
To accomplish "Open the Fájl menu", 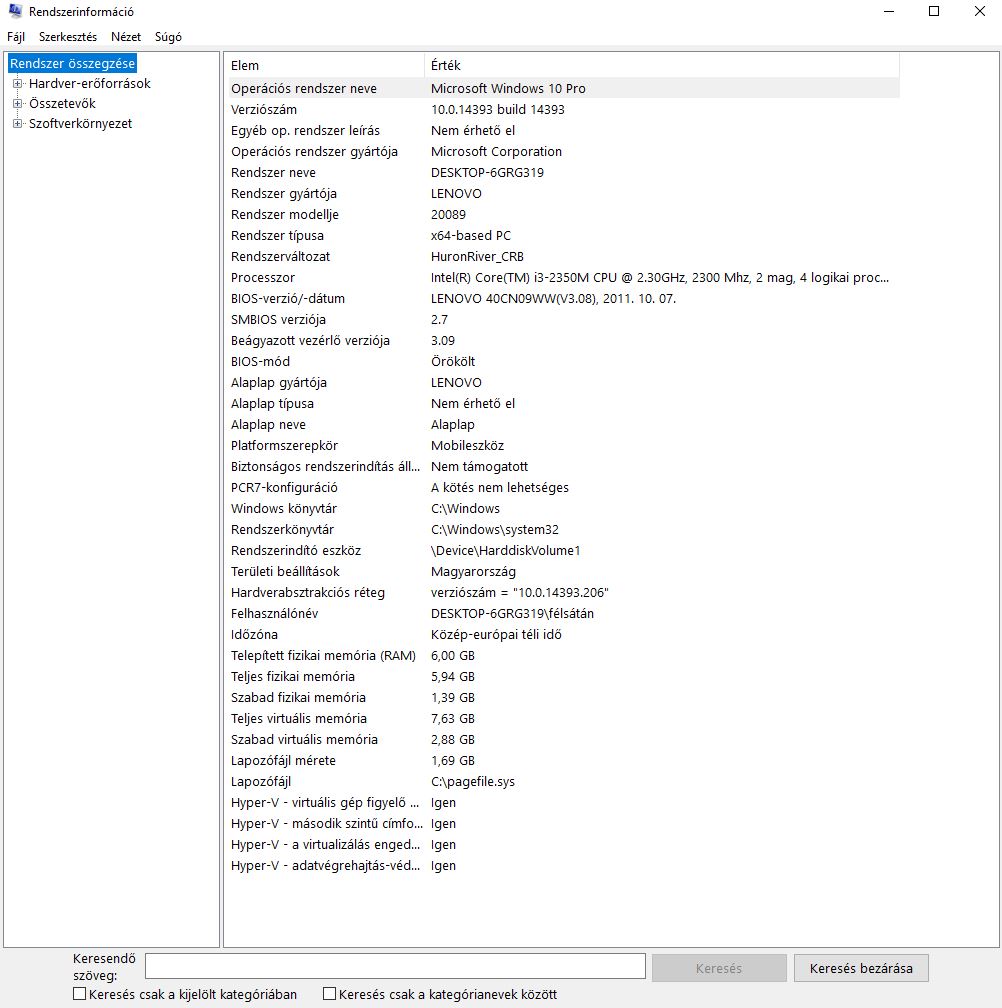I will (x=16, y=37).
